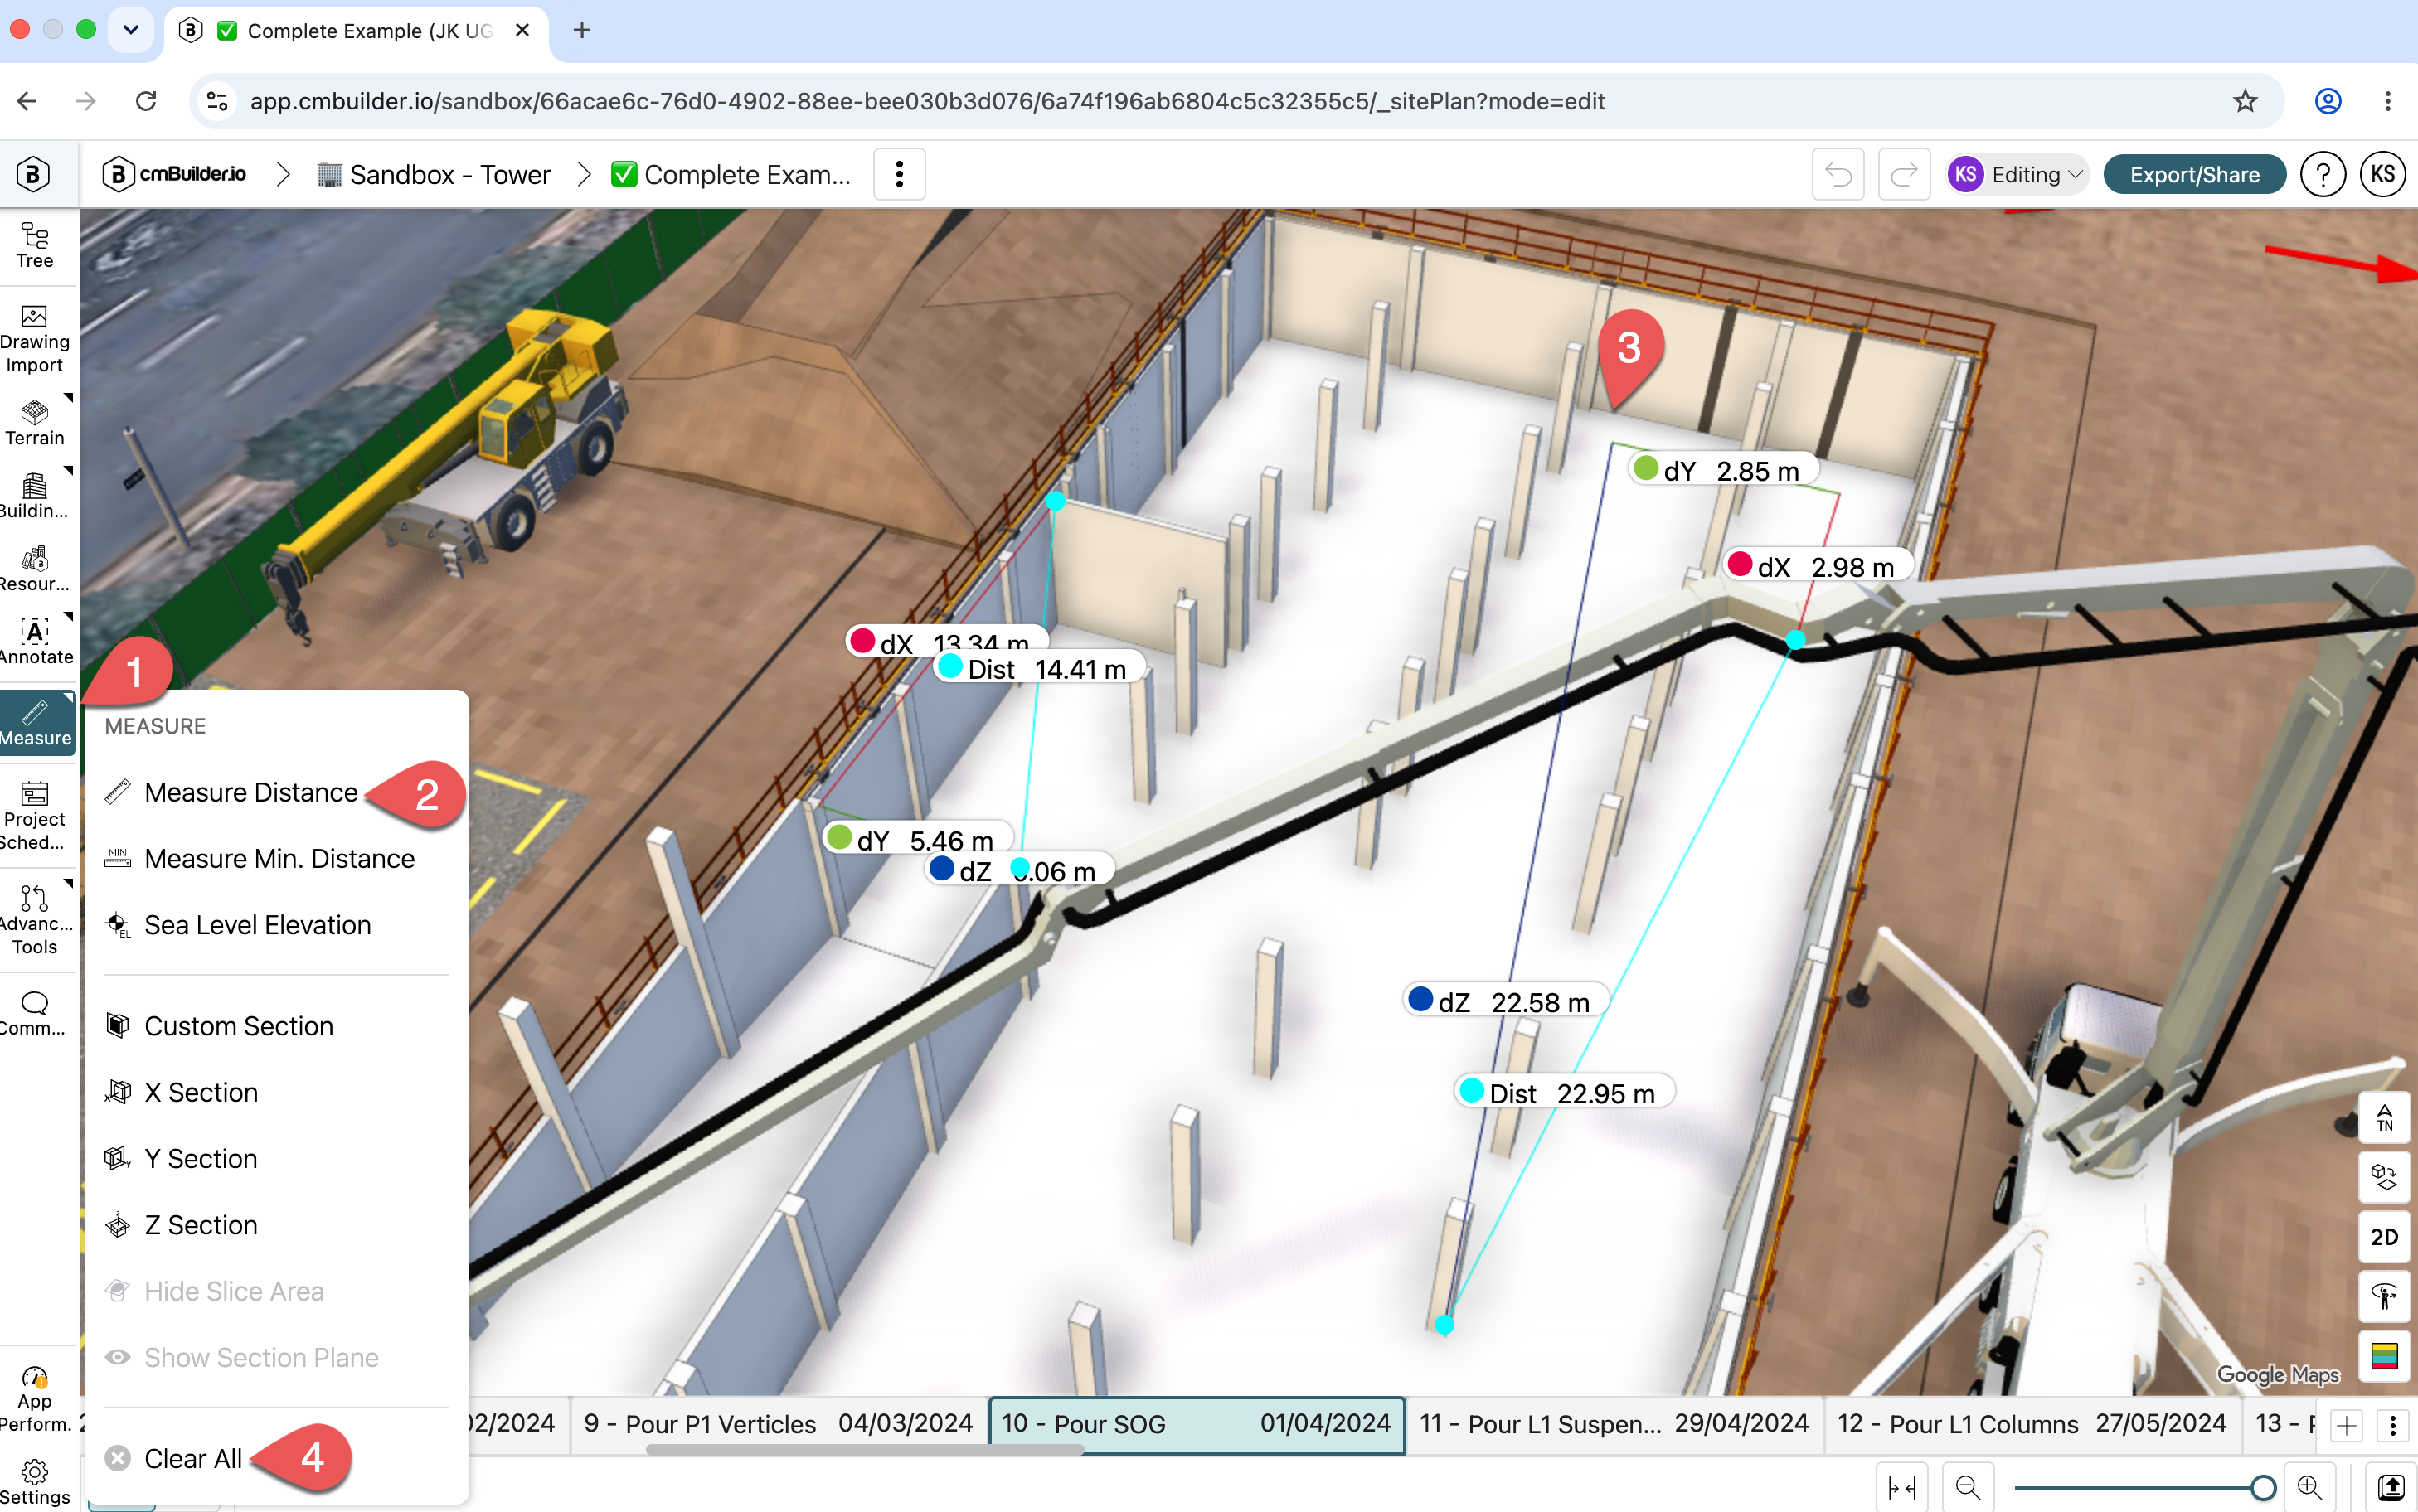
Task: Reload the browser page
Action: 146,101
